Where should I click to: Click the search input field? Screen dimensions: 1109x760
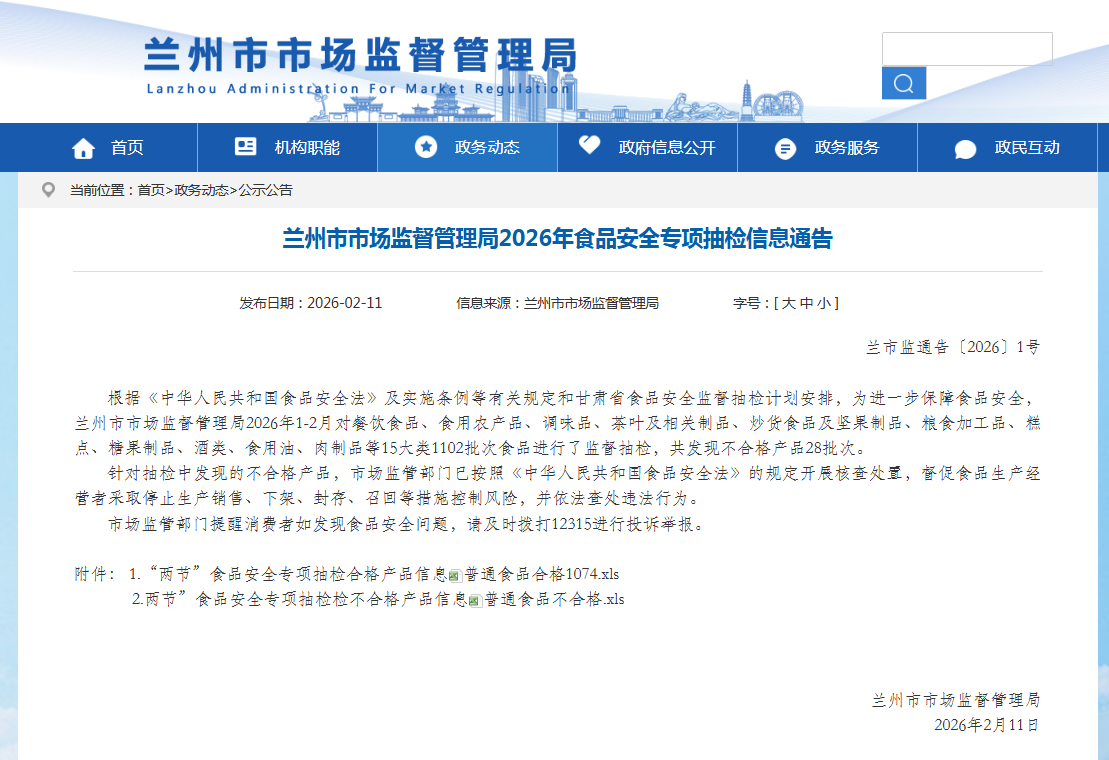click(x=966, y=48)
